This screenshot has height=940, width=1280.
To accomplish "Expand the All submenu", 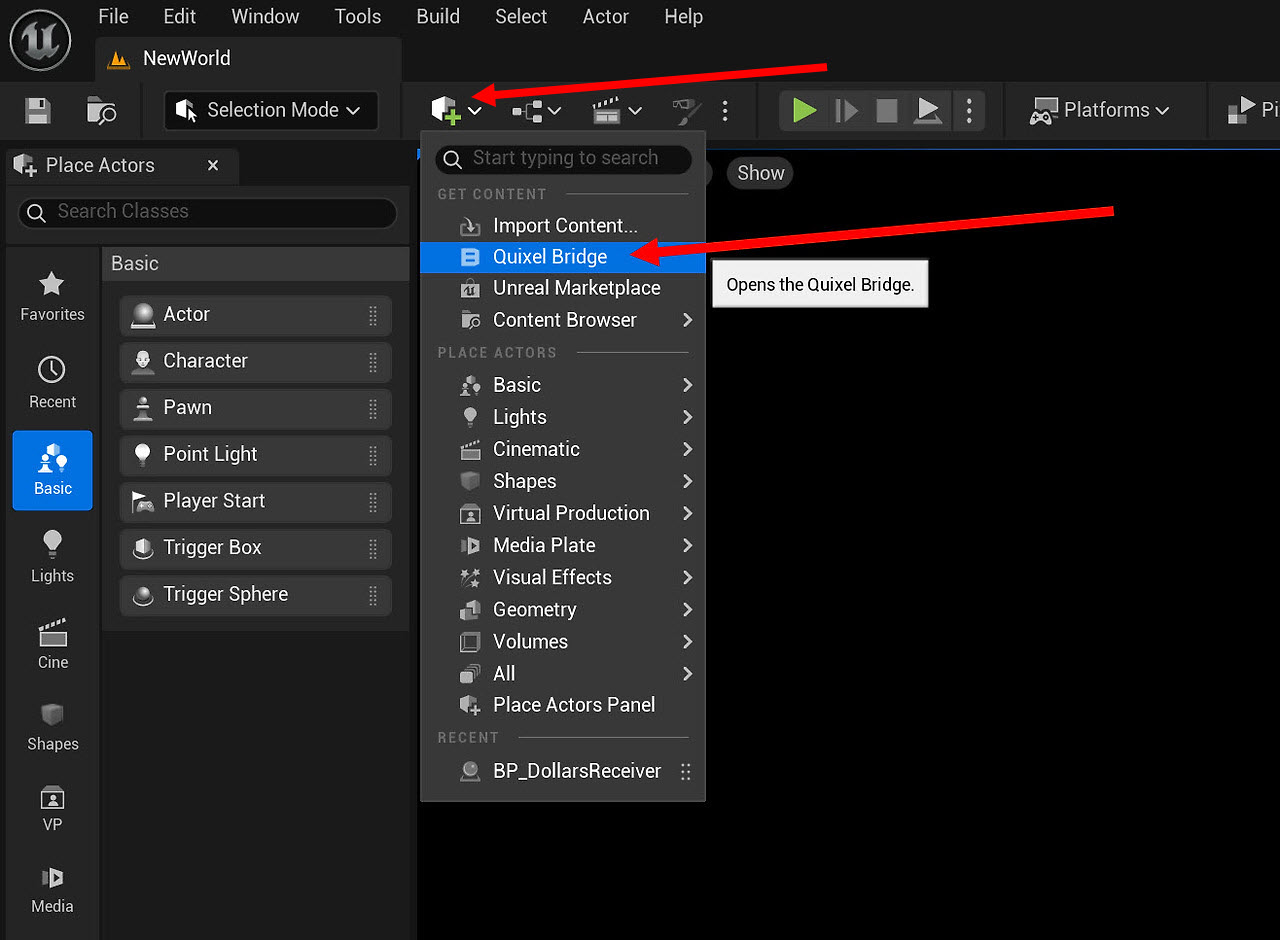I will click(x=563, y=673).
